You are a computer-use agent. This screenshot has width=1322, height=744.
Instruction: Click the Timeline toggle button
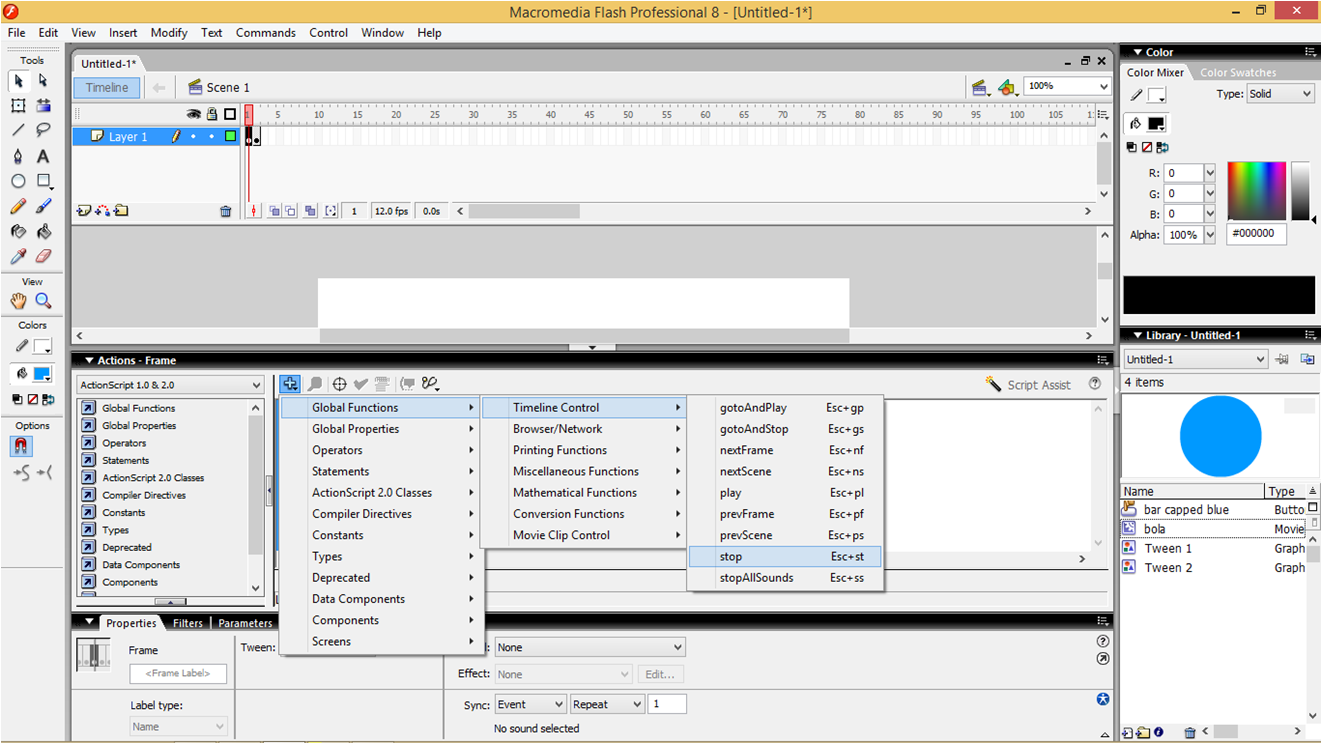(x=106, y=88)
